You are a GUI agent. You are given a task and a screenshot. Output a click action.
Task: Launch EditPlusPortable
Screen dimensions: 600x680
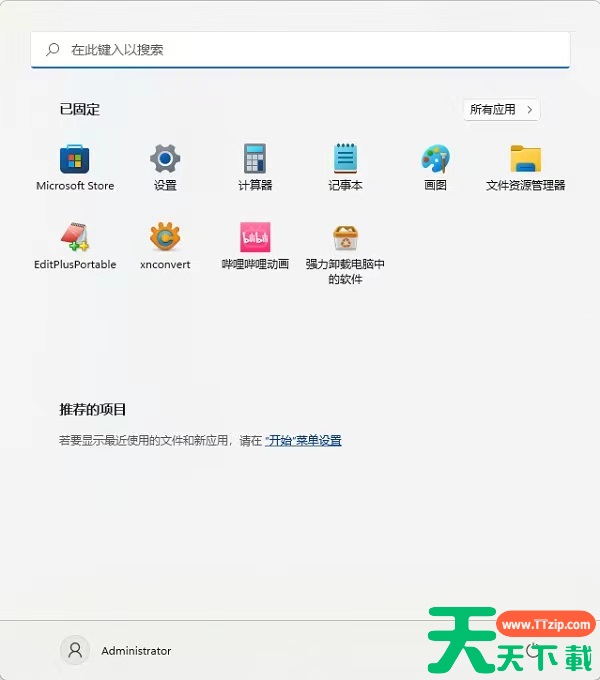coord(75,246)
